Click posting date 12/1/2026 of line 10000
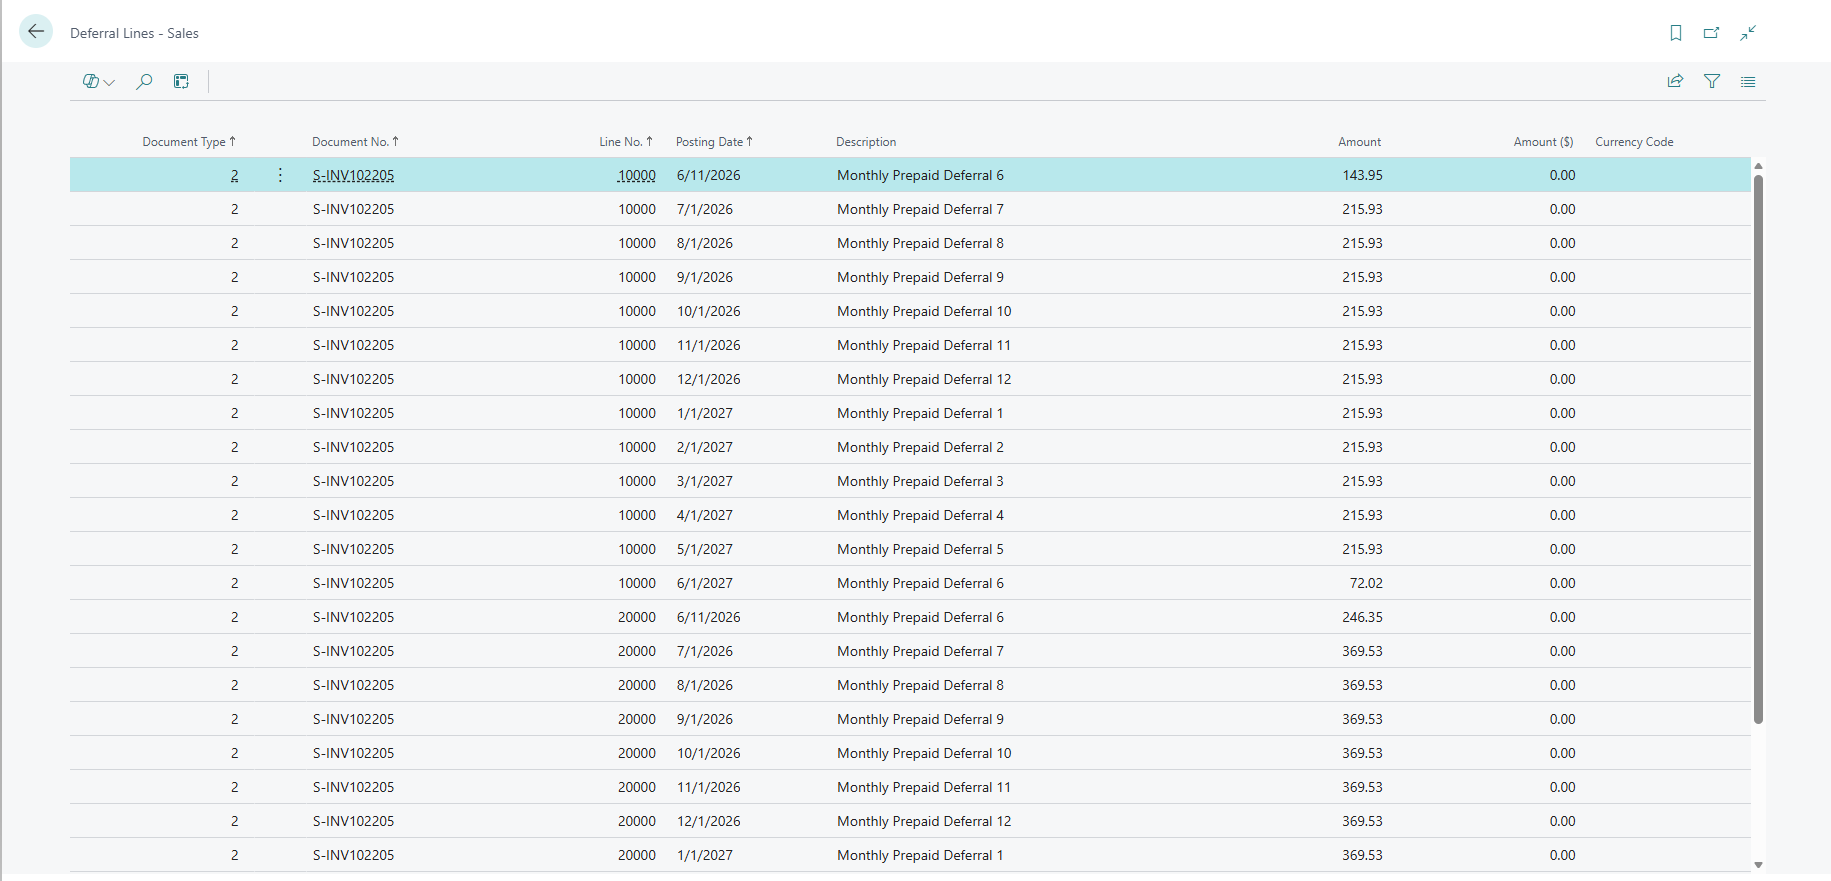1831x881 pixels. coord(709,379)
